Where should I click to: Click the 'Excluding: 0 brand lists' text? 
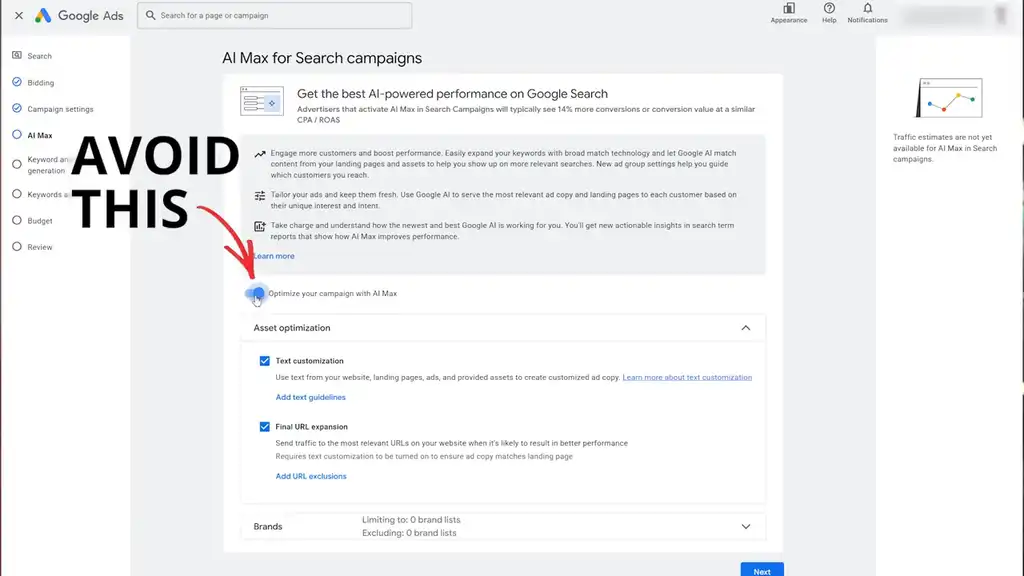tap(409, 533)
